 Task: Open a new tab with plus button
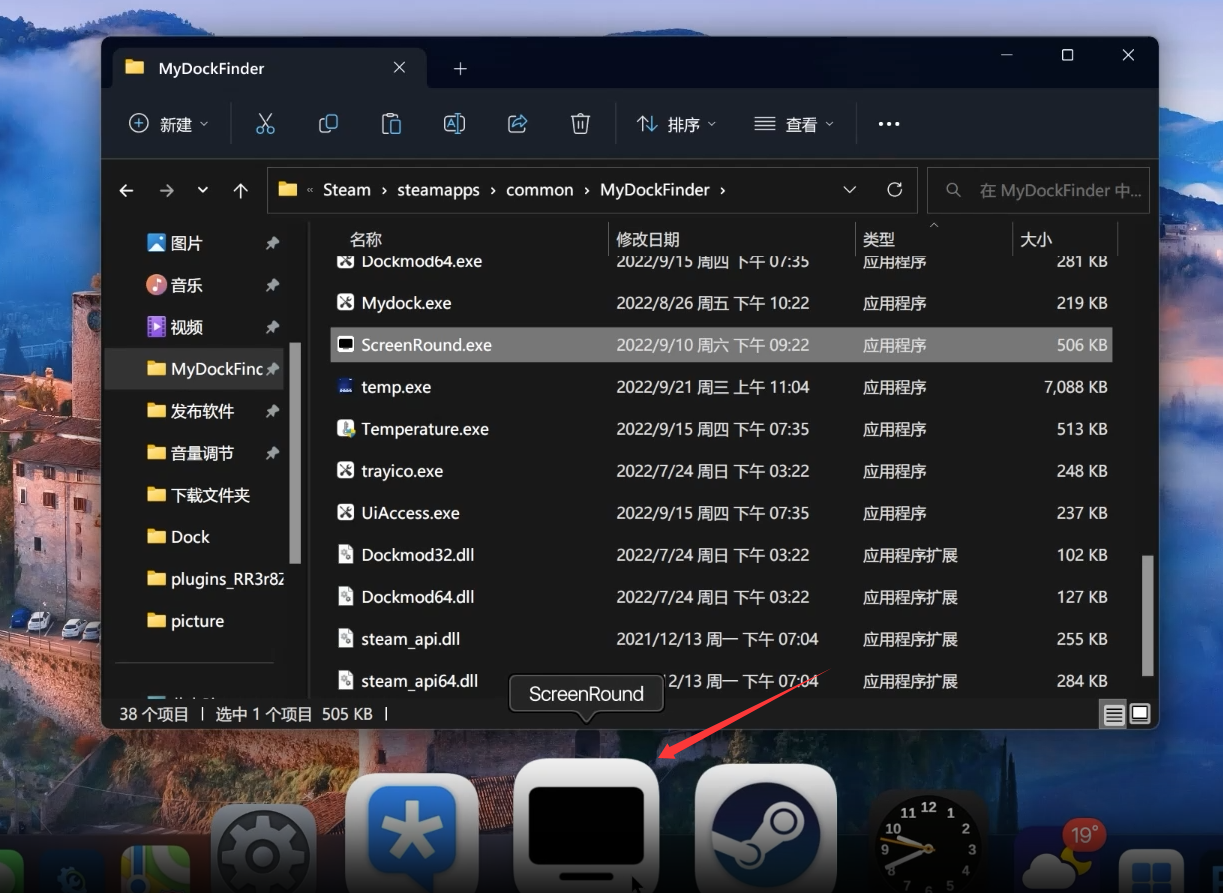pos(460,68)
